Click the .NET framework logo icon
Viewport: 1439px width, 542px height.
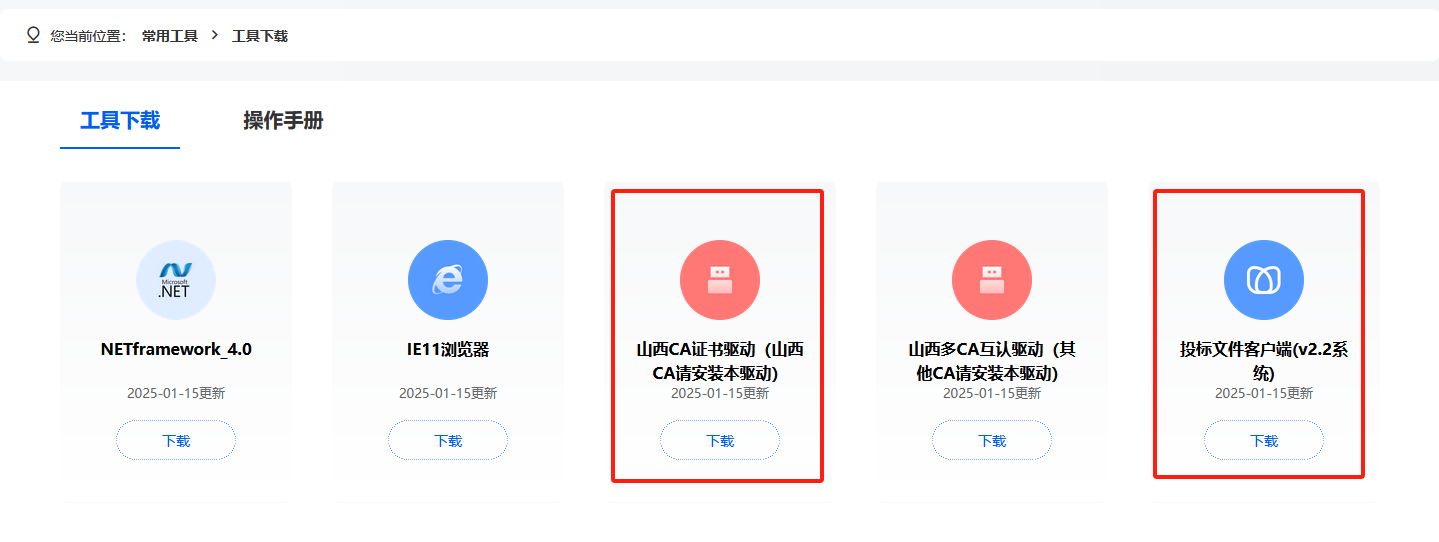176,280
